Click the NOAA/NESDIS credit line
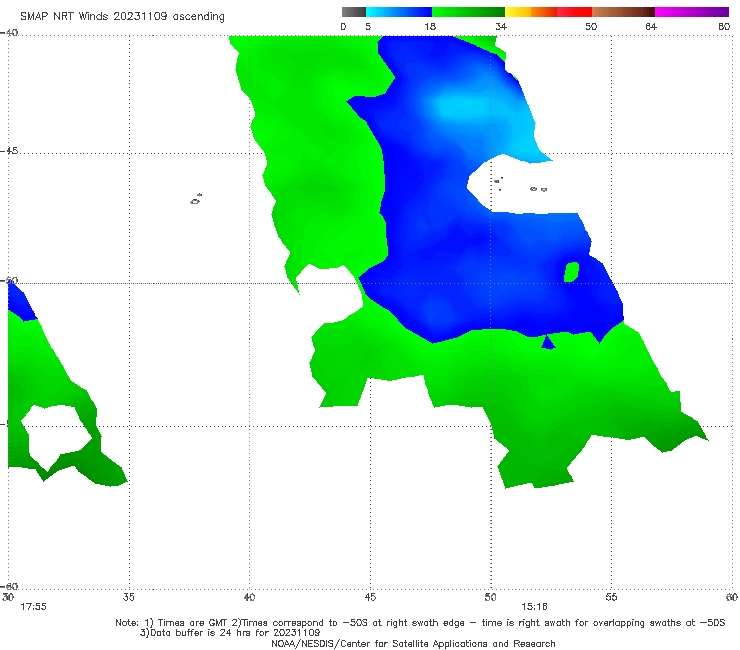Image resolution: width=740 pixels, height=650 pixels. pos(413,643)
